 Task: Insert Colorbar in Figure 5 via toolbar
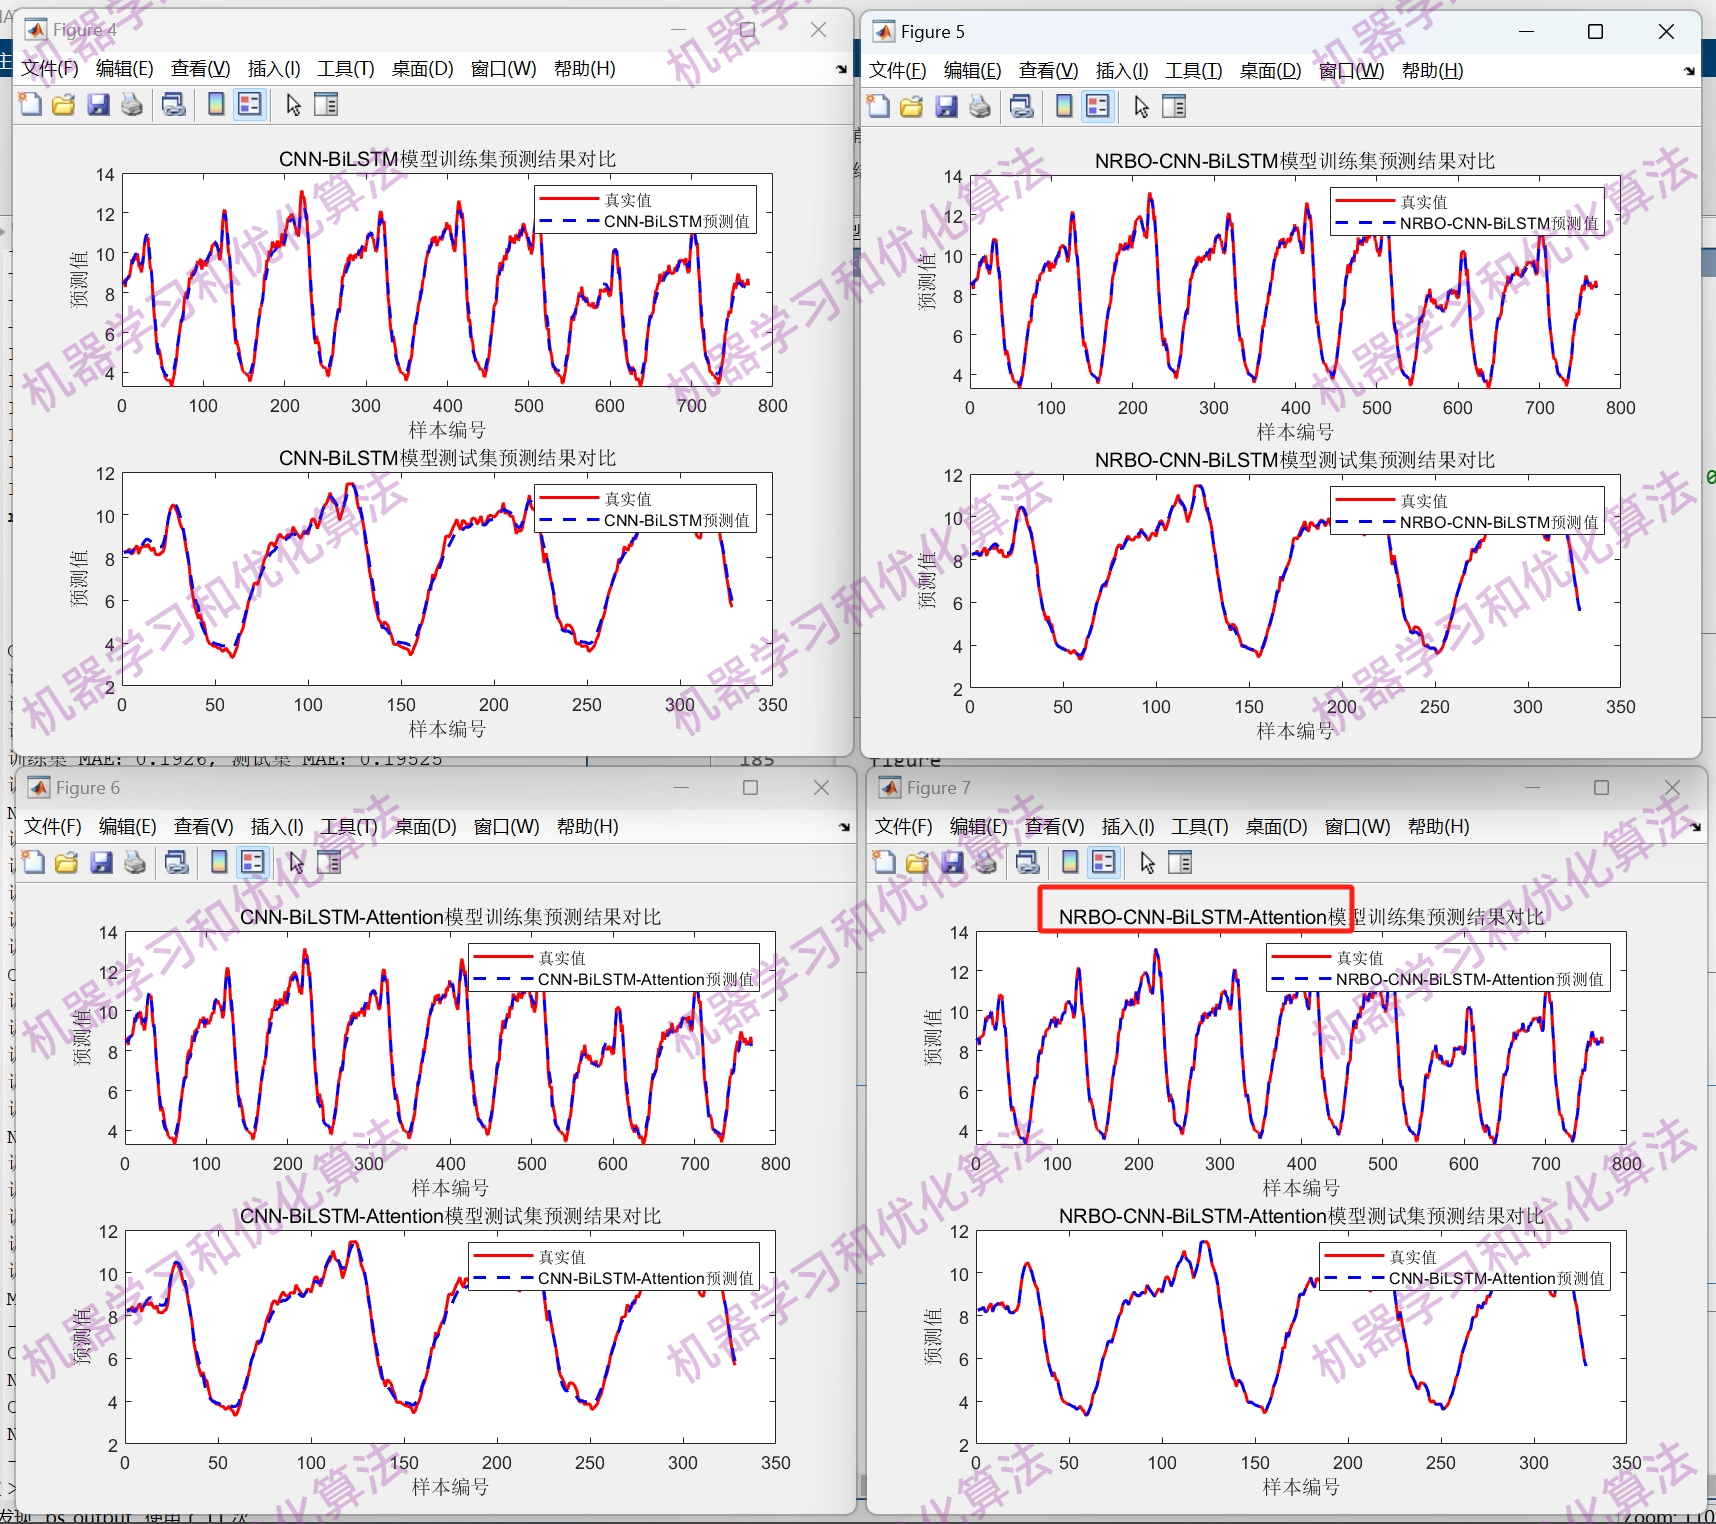click(1064, 106)
